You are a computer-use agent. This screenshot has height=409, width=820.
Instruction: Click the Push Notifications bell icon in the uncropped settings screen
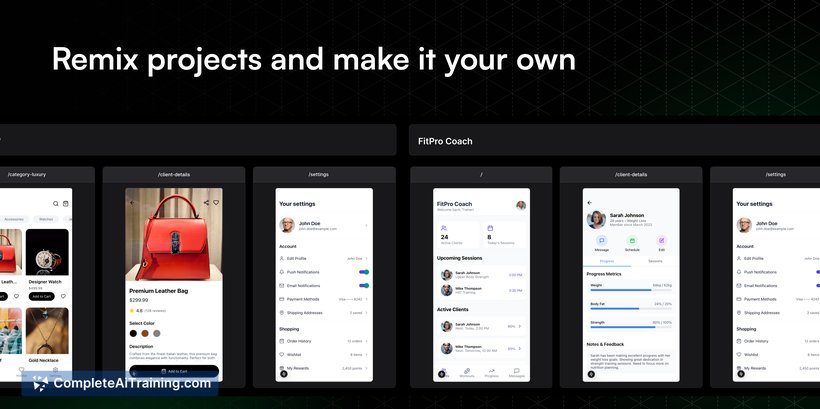[x=282, y=272]
